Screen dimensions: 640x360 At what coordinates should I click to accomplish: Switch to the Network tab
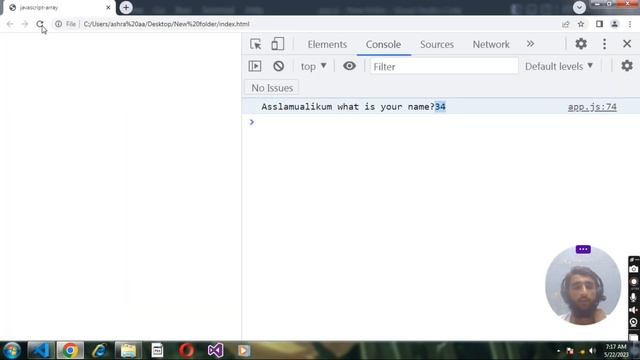click(x=491, y=44)
